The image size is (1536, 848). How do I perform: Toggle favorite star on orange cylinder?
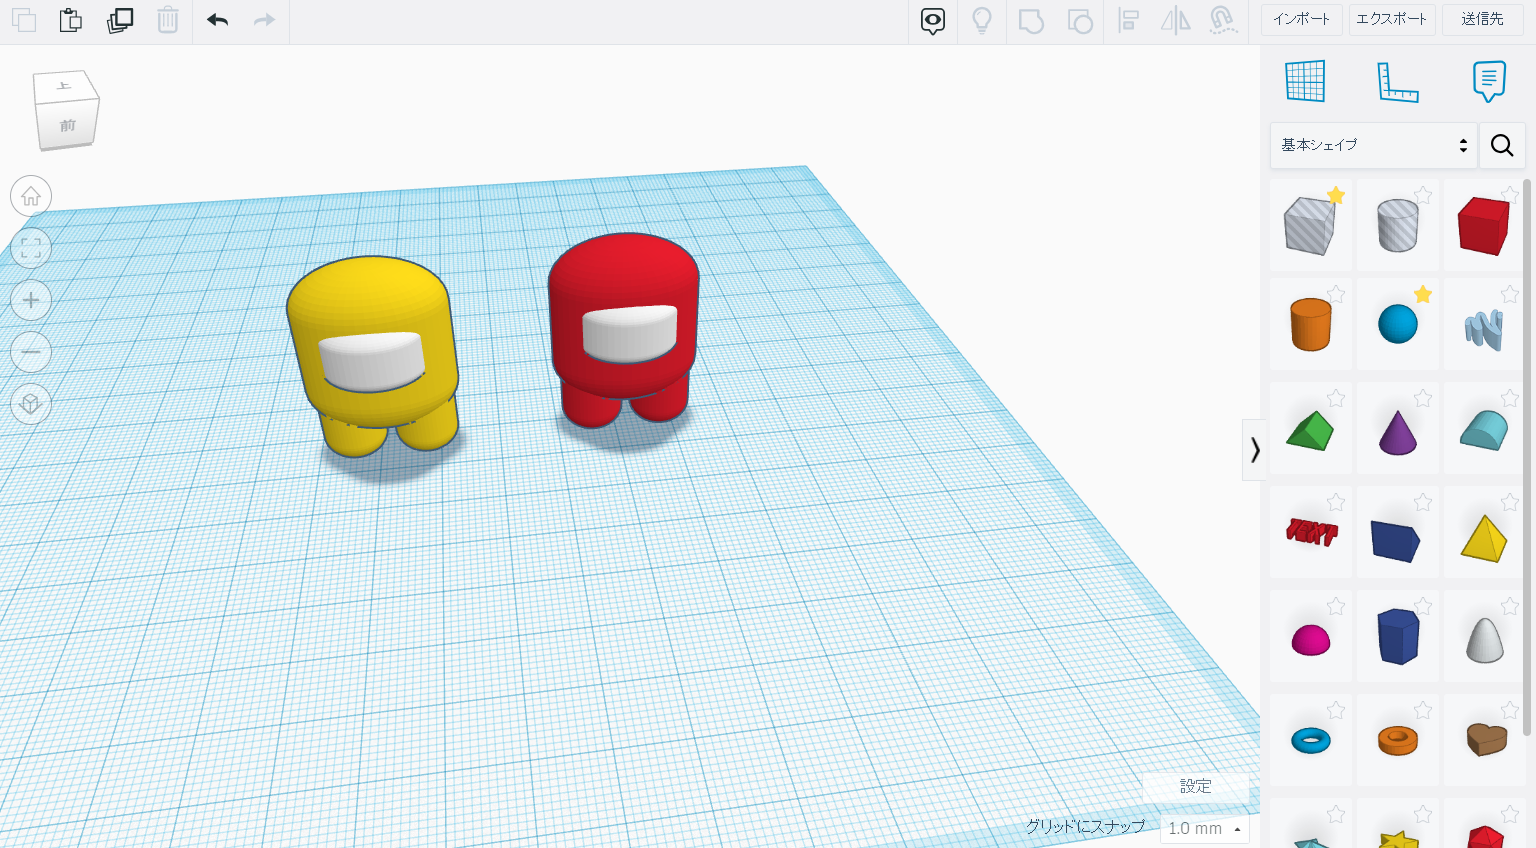[1335, 294]
